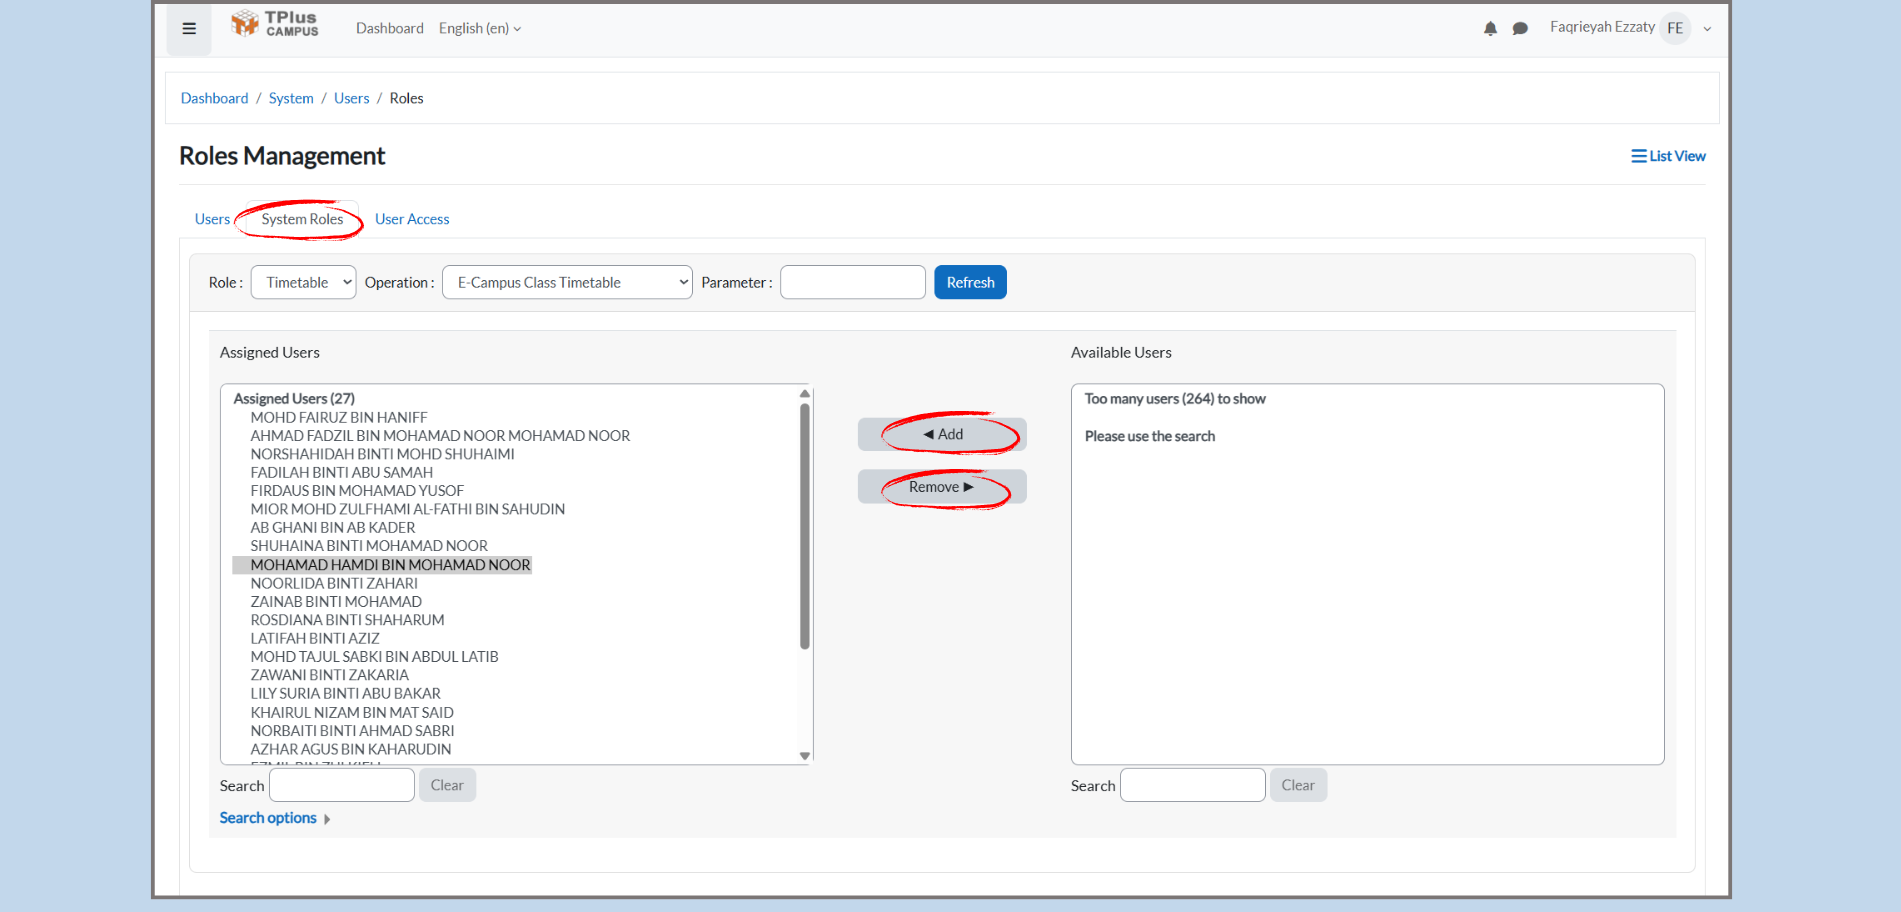Expand the English (en) language menu
The height and width of the screenshot is (912, 1901).
coord(480,29)
